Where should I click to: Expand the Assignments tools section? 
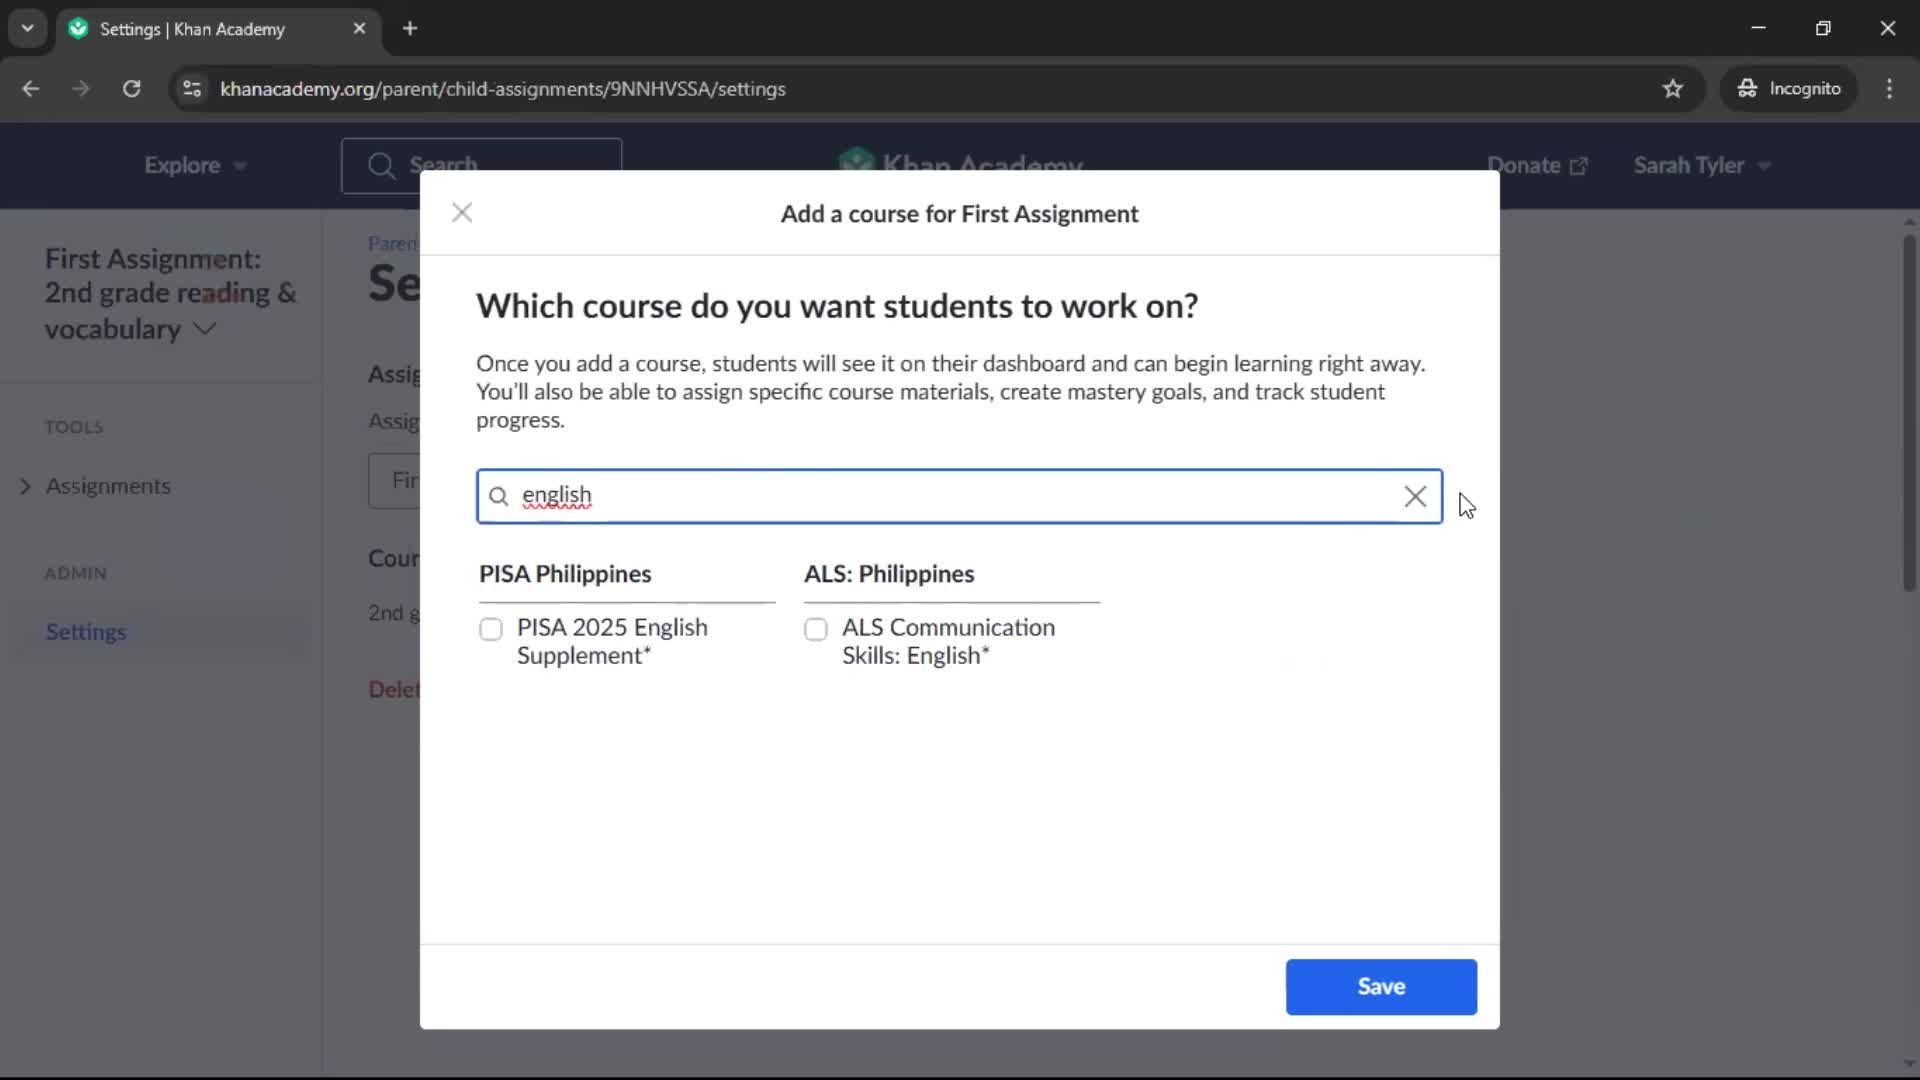click(97, 486)
